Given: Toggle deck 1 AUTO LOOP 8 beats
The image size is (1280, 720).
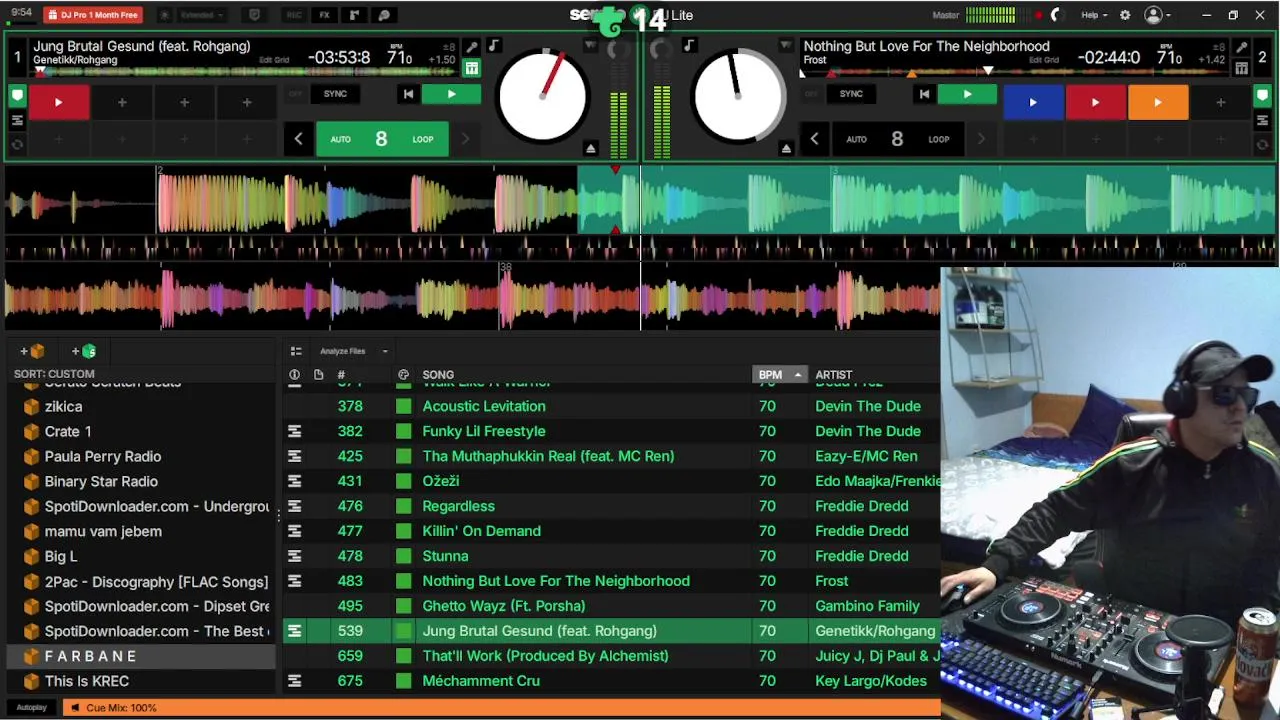Looking at the screenshot, I should pos(382,139).
